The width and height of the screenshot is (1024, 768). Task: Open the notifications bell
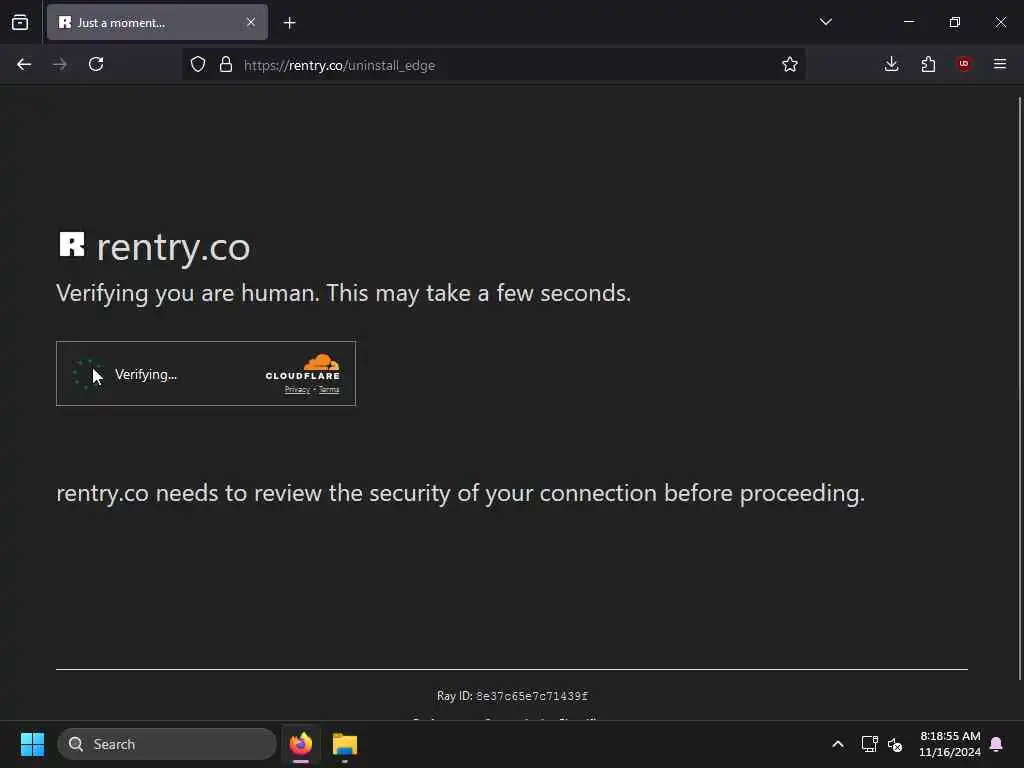pyautogui.click(x=997, y=744)
